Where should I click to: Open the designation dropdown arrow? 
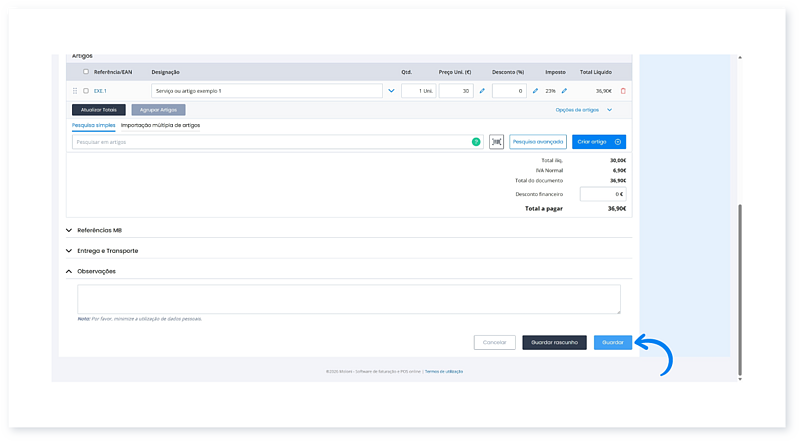point(391,91)
